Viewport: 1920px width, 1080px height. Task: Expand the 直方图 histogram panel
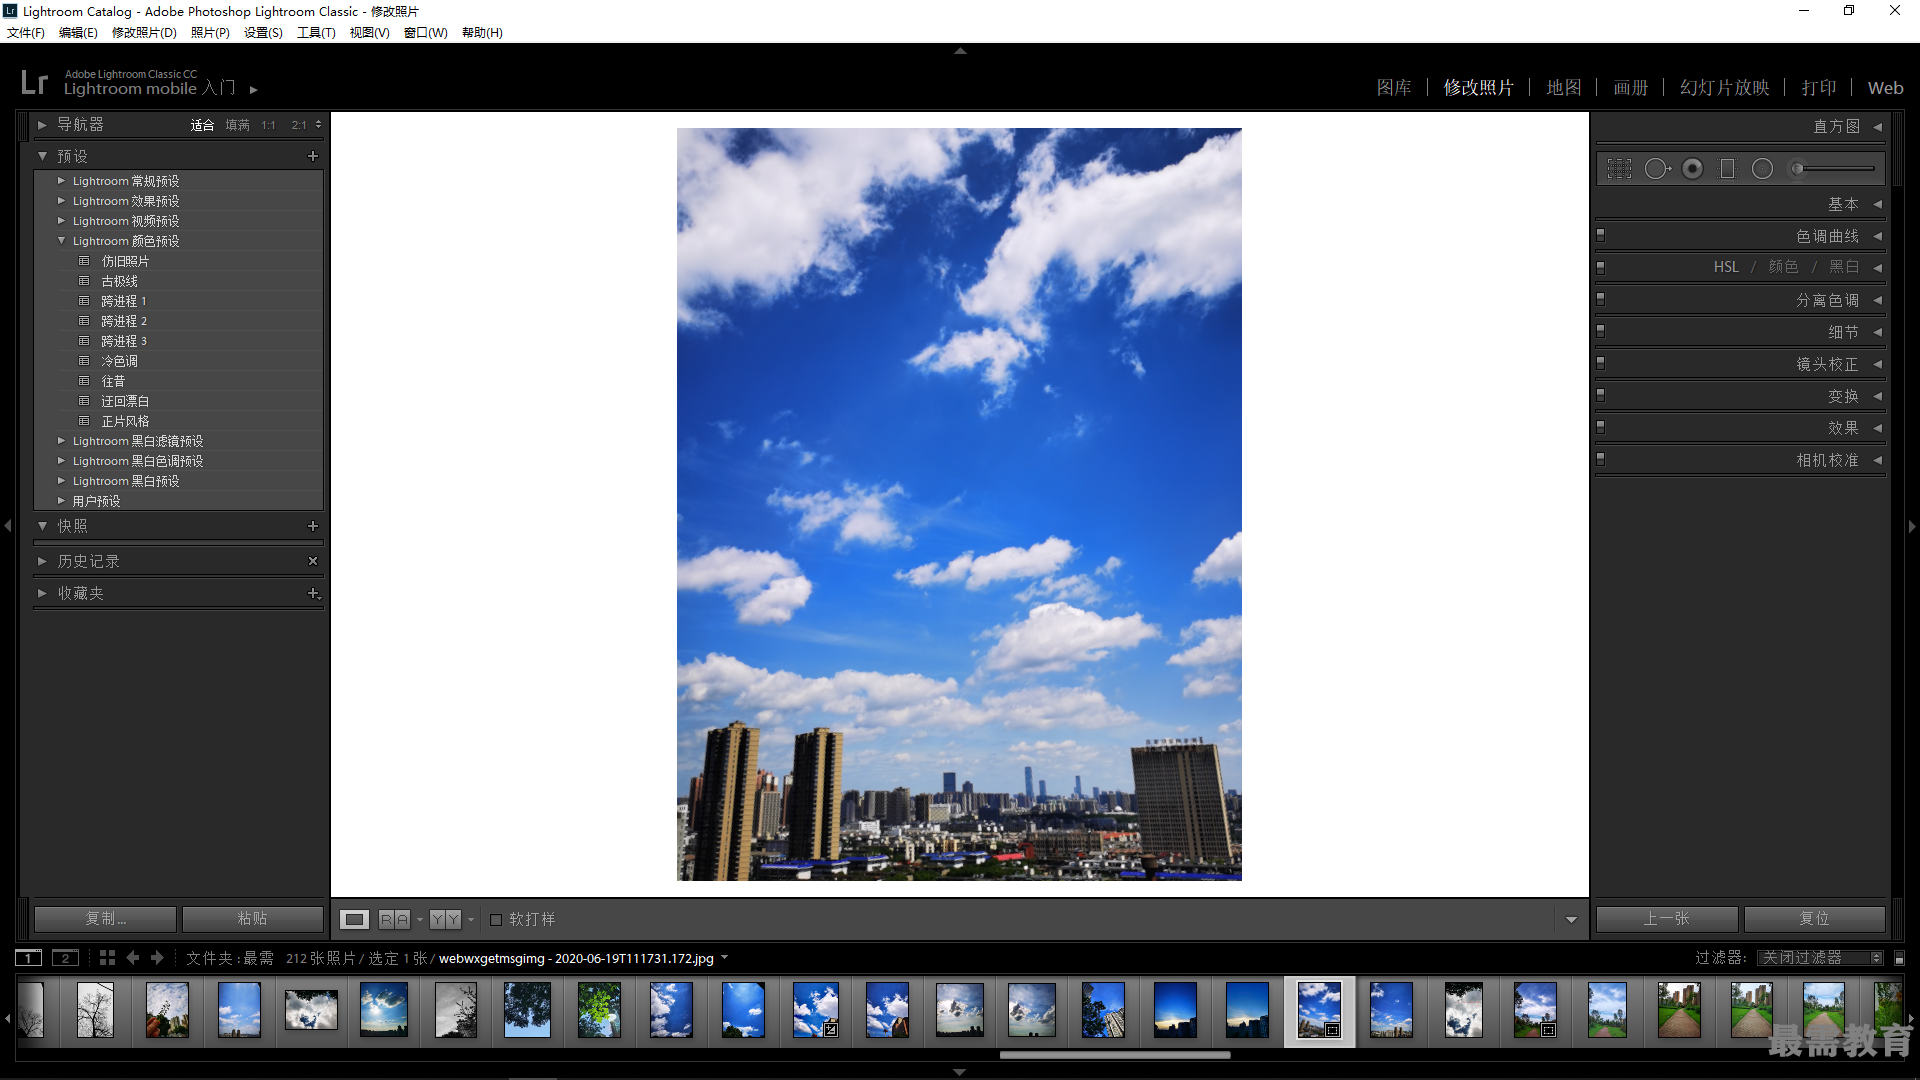[x=1878, y=127]
